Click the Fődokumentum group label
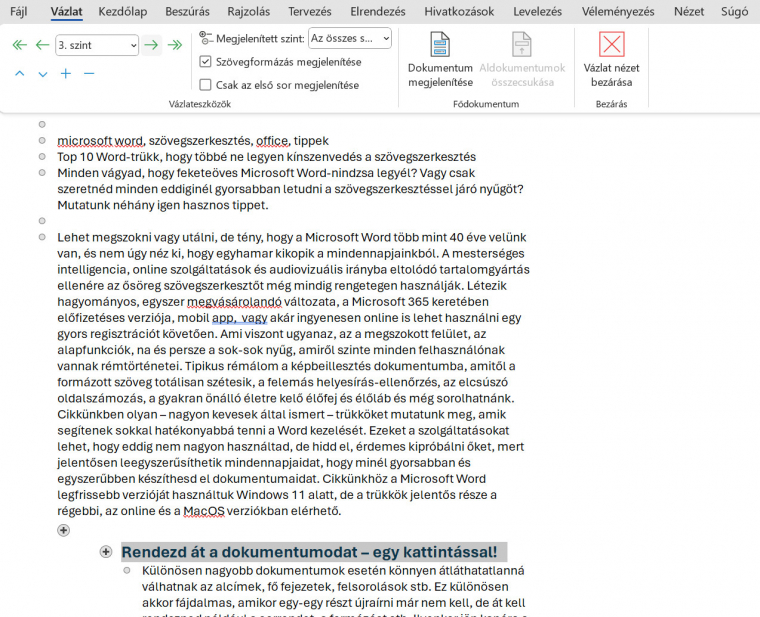 [486, 104]
